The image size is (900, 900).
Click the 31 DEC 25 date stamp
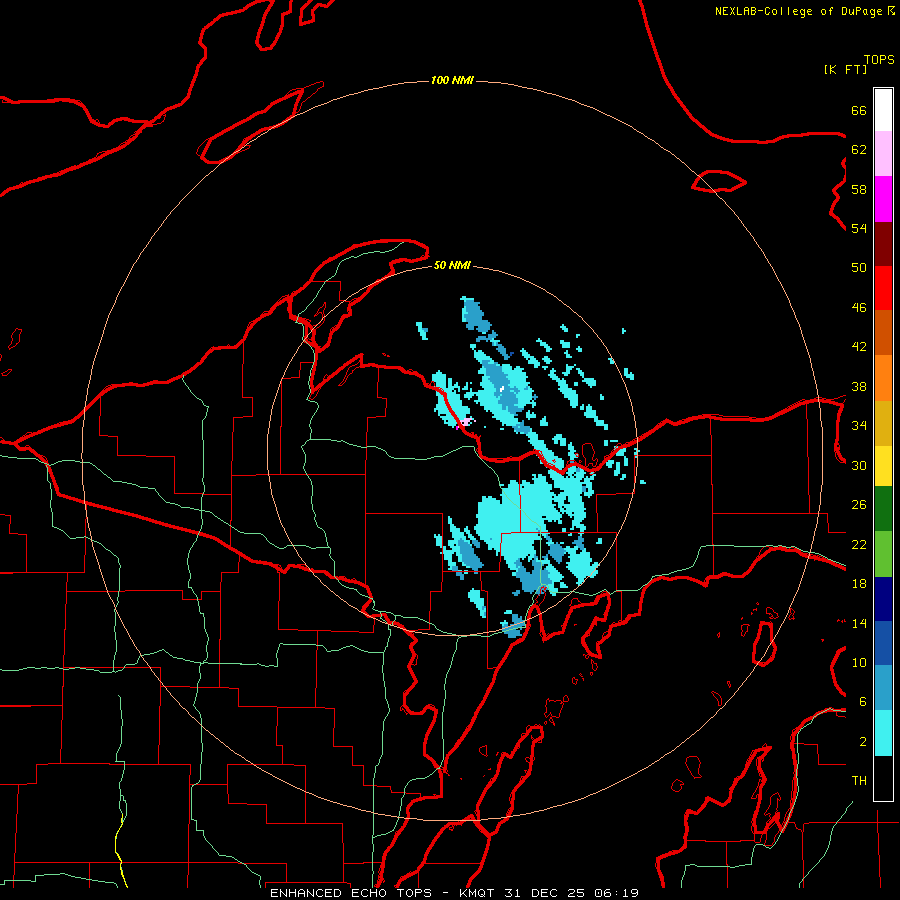tap(544, 893)
